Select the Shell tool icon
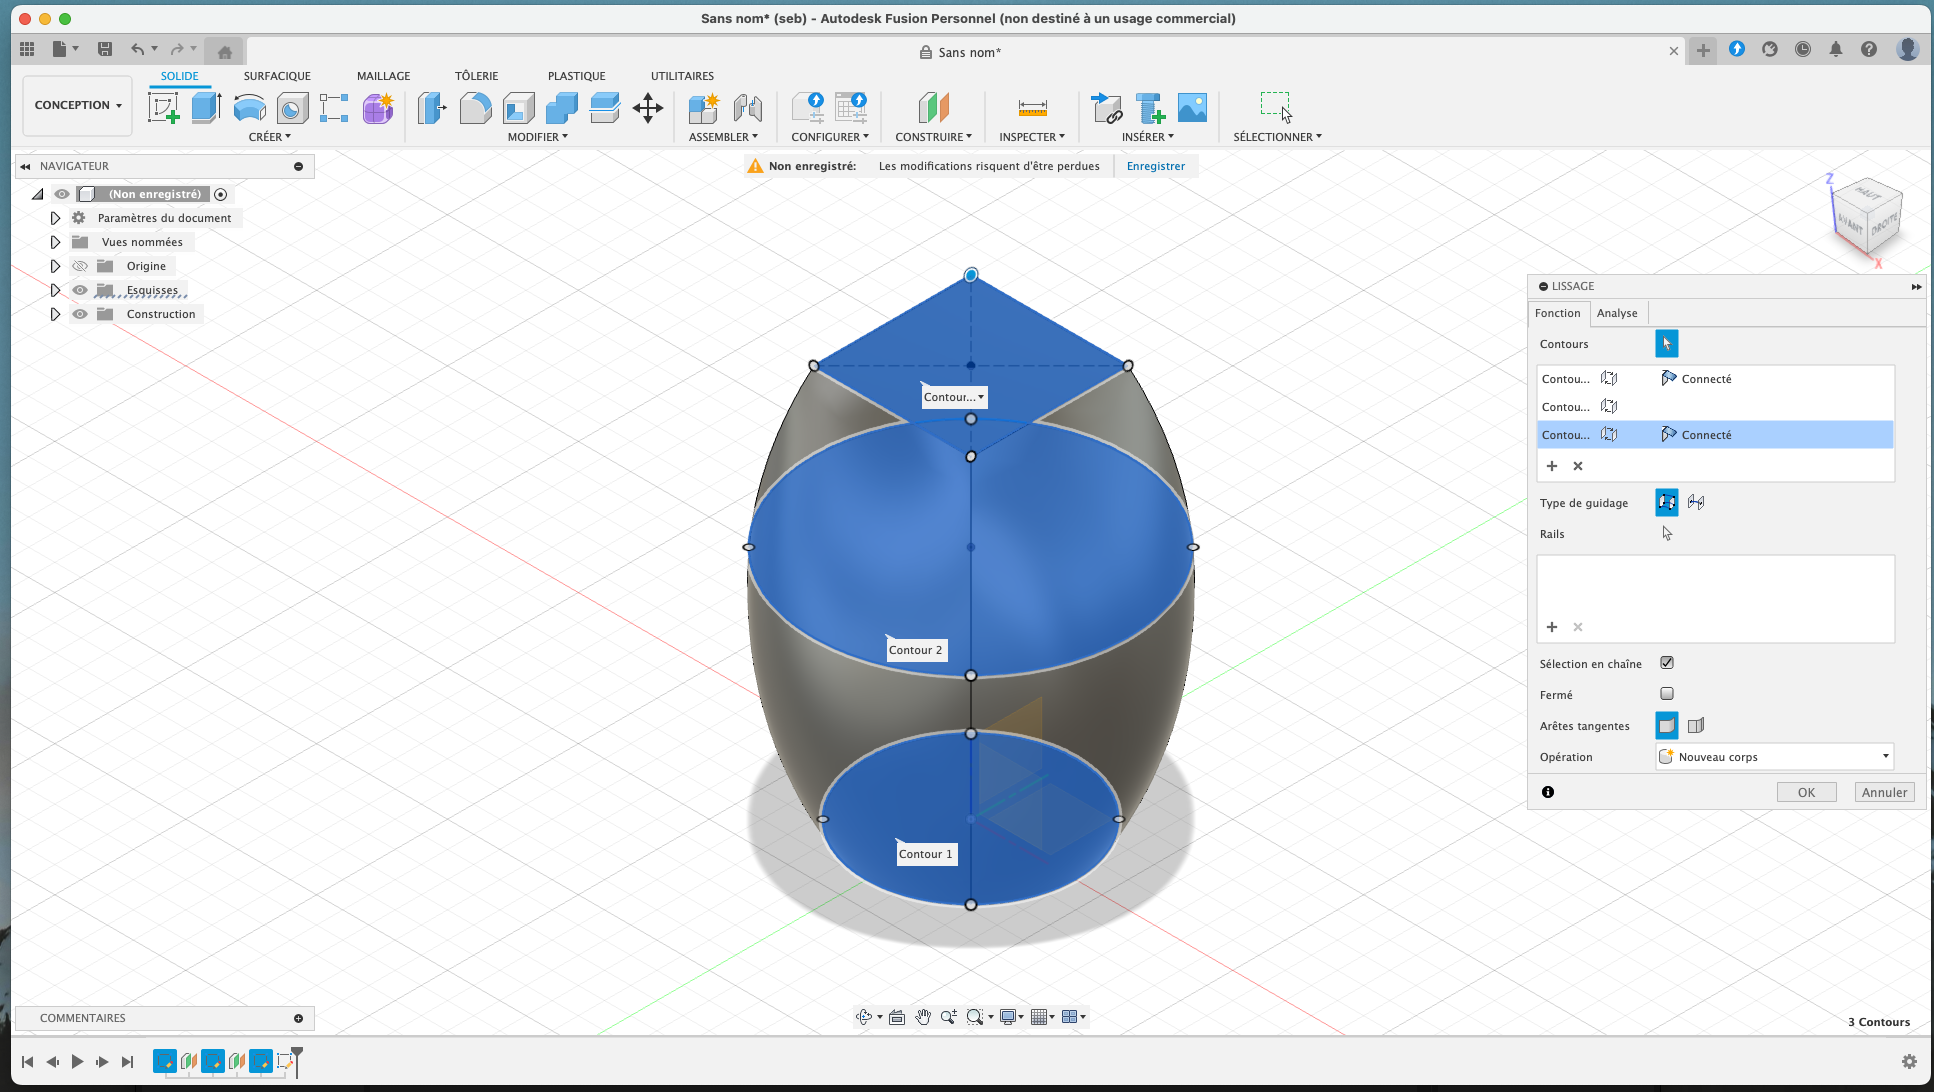1934x1092 pixels. coord(518,107)
